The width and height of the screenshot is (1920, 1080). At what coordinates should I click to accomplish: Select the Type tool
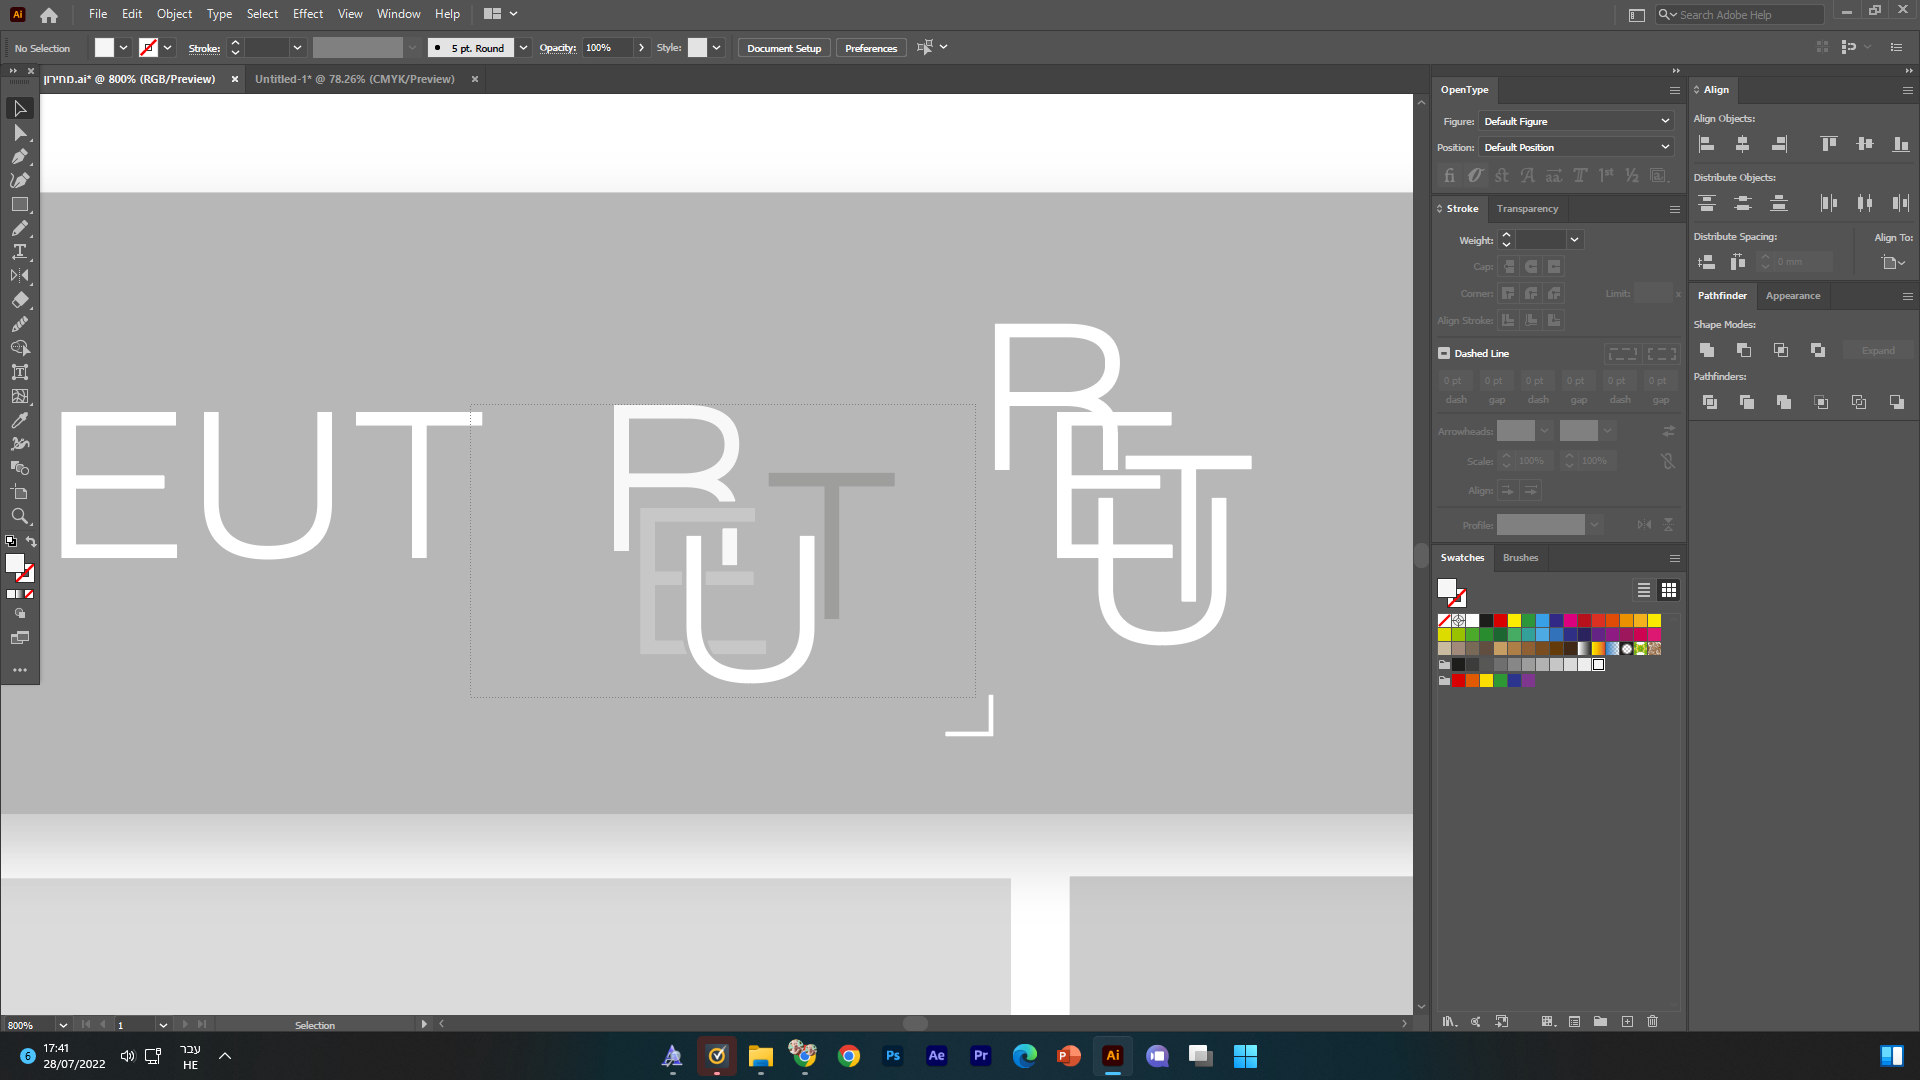(x=19, y=252)
